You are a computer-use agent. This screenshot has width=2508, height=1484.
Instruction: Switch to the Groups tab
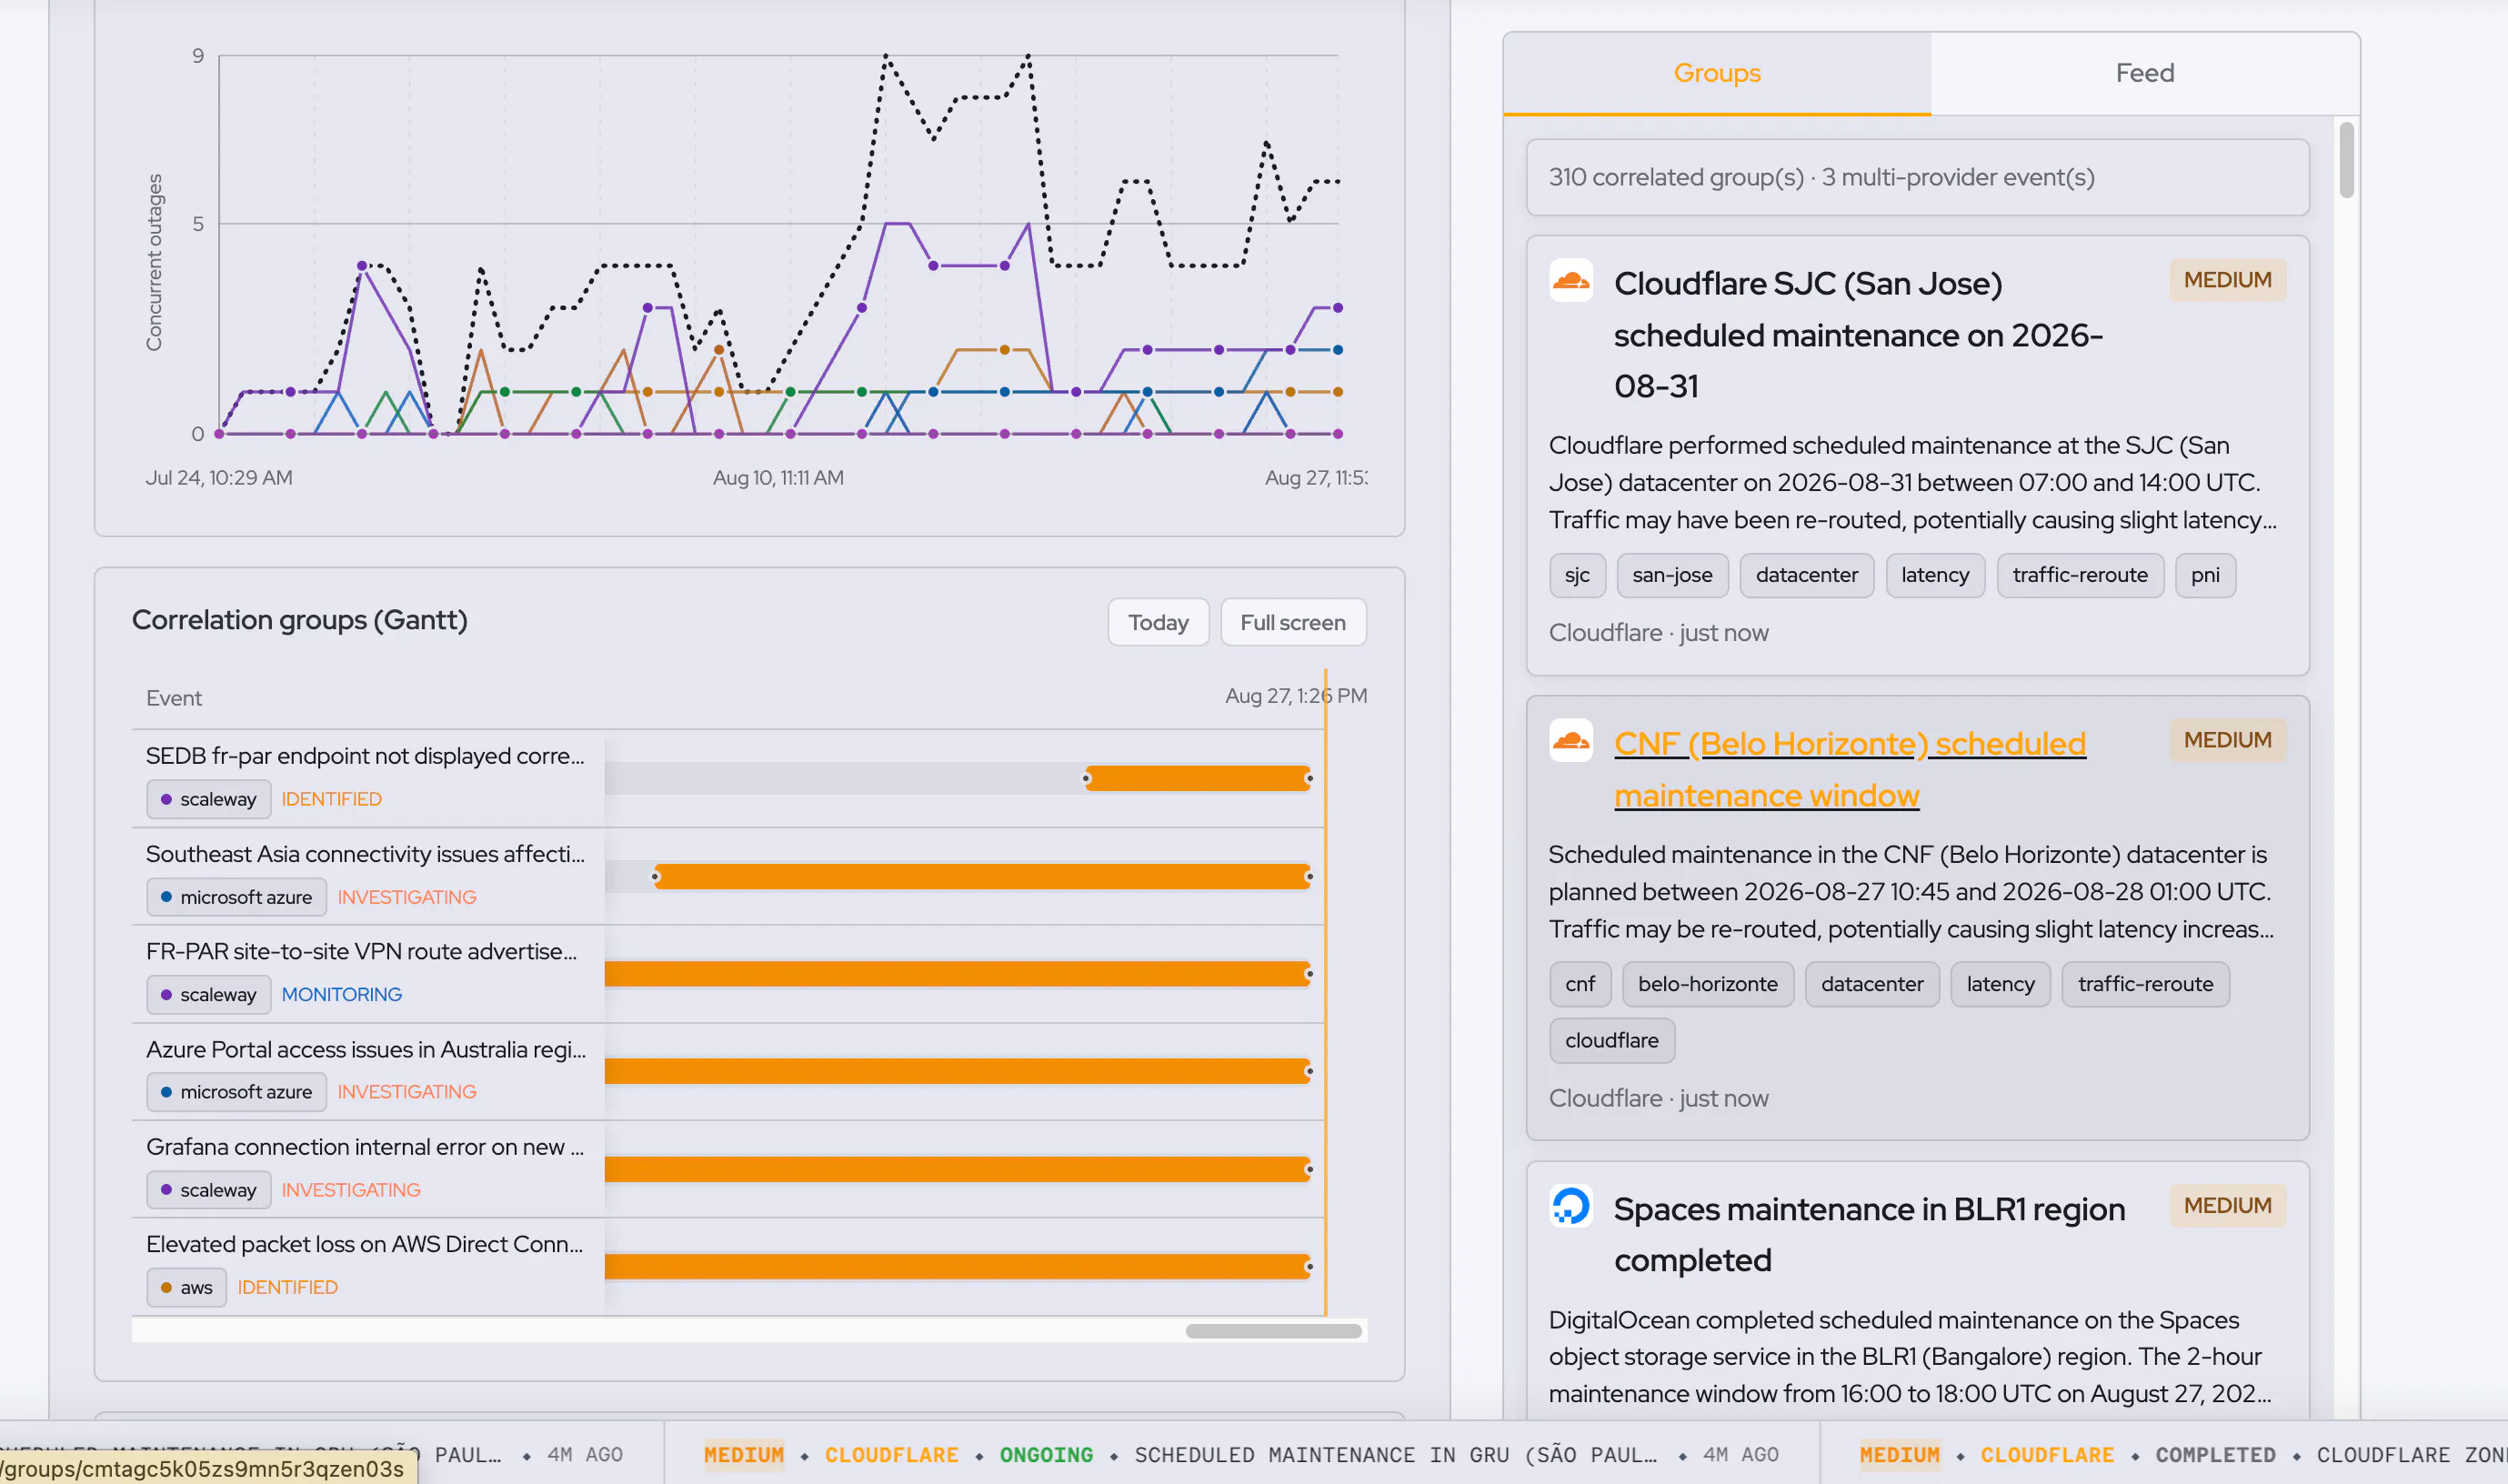(x=1716, y=73)
